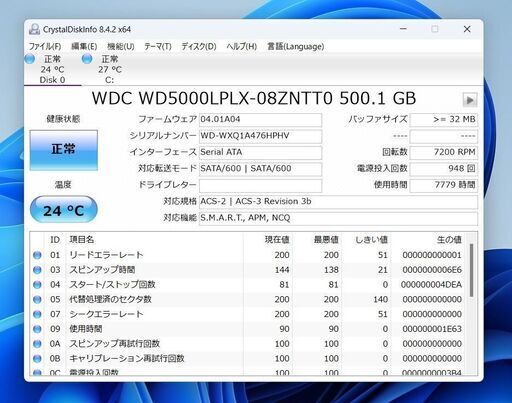This screenshot has width=512, height=403.
Task: Click the 正常 health status button
Action: click(x=64, y=150)
